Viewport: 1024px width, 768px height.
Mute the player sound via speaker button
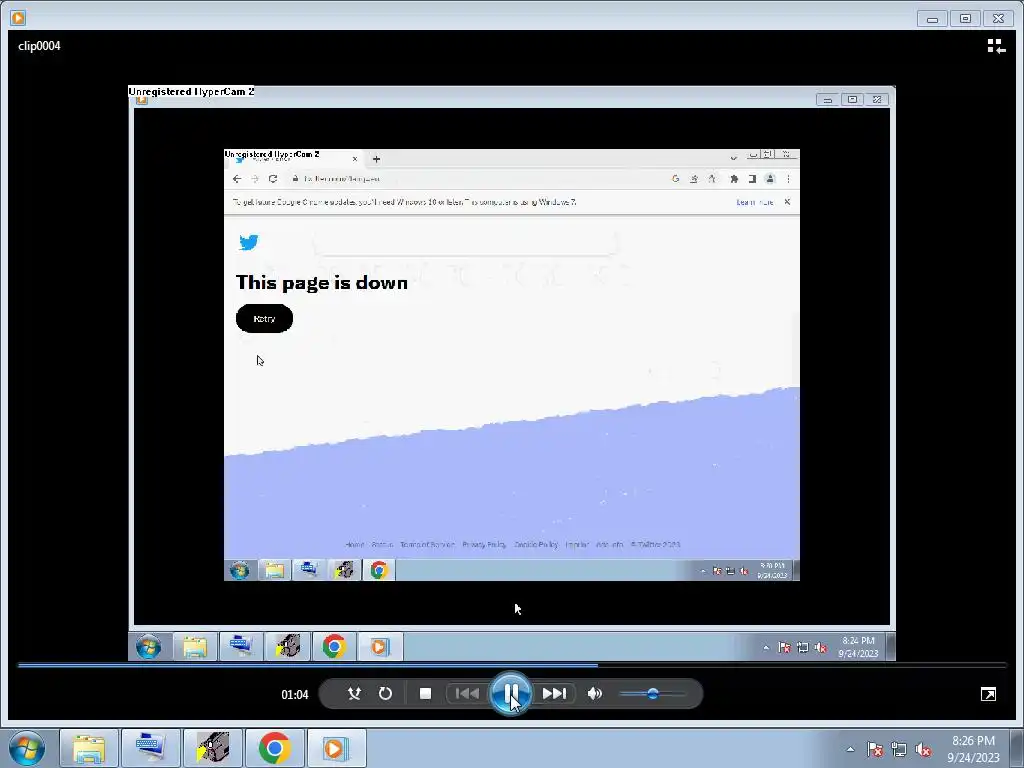coord(594,694)
